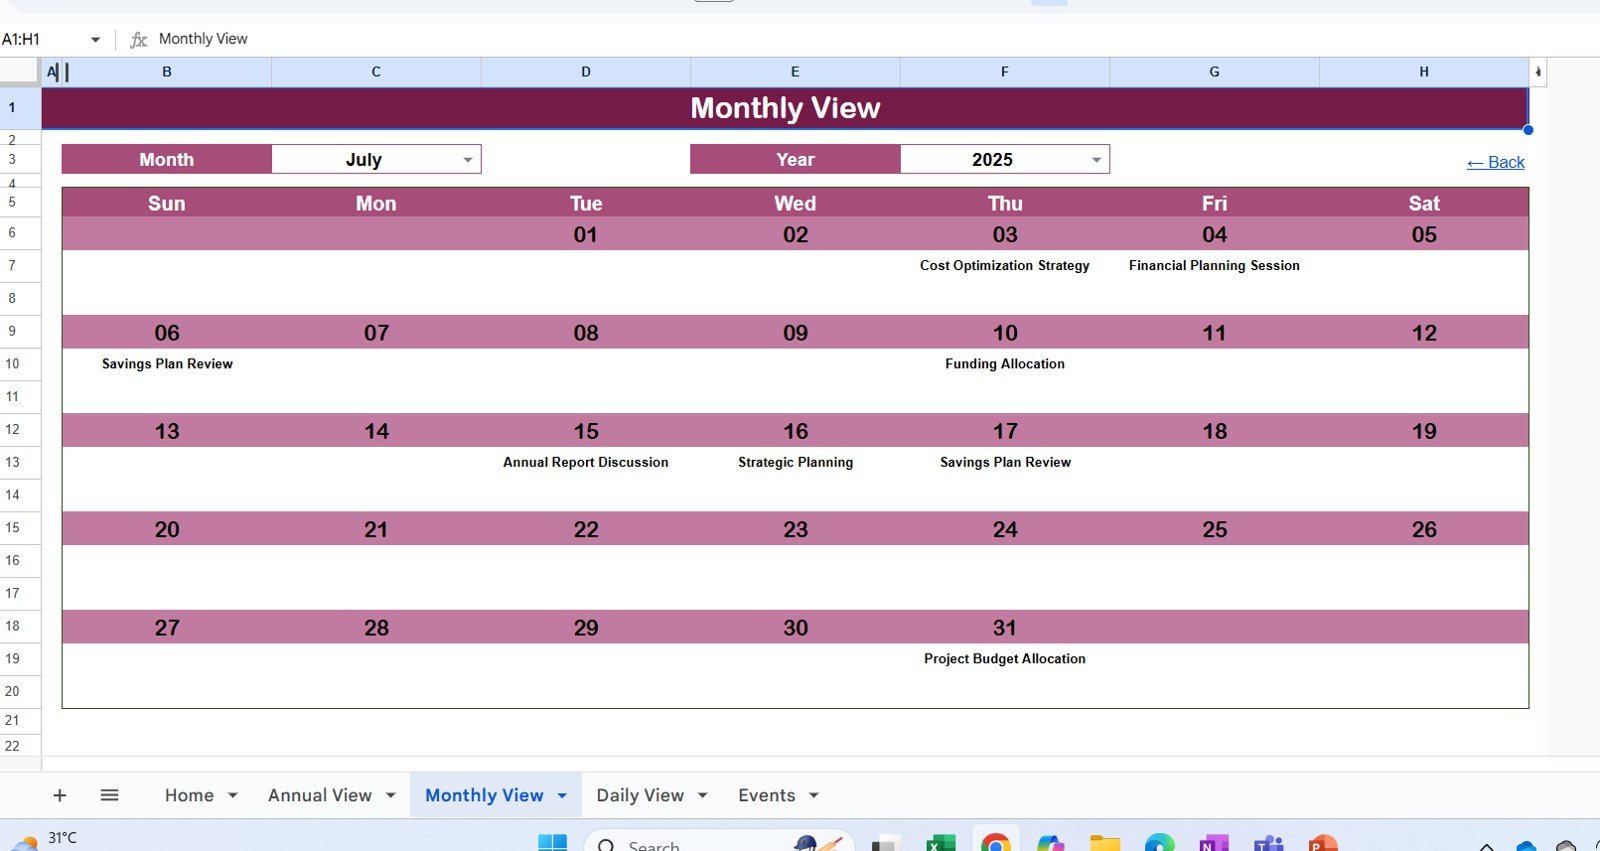
Task: Click the Add Sheet plus icon
Action: (60, 795)
